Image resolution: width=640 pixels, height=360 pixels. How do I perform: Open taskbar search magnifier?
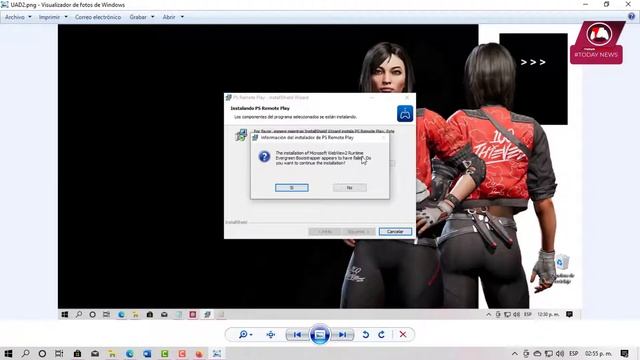[25, 353]
